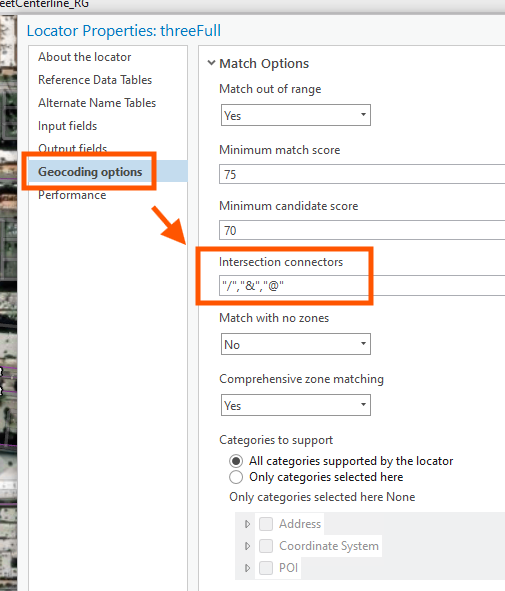Collapse the Match Options section chevron
The height and width of the screenshot is (591, 505).
click(211, 63)
